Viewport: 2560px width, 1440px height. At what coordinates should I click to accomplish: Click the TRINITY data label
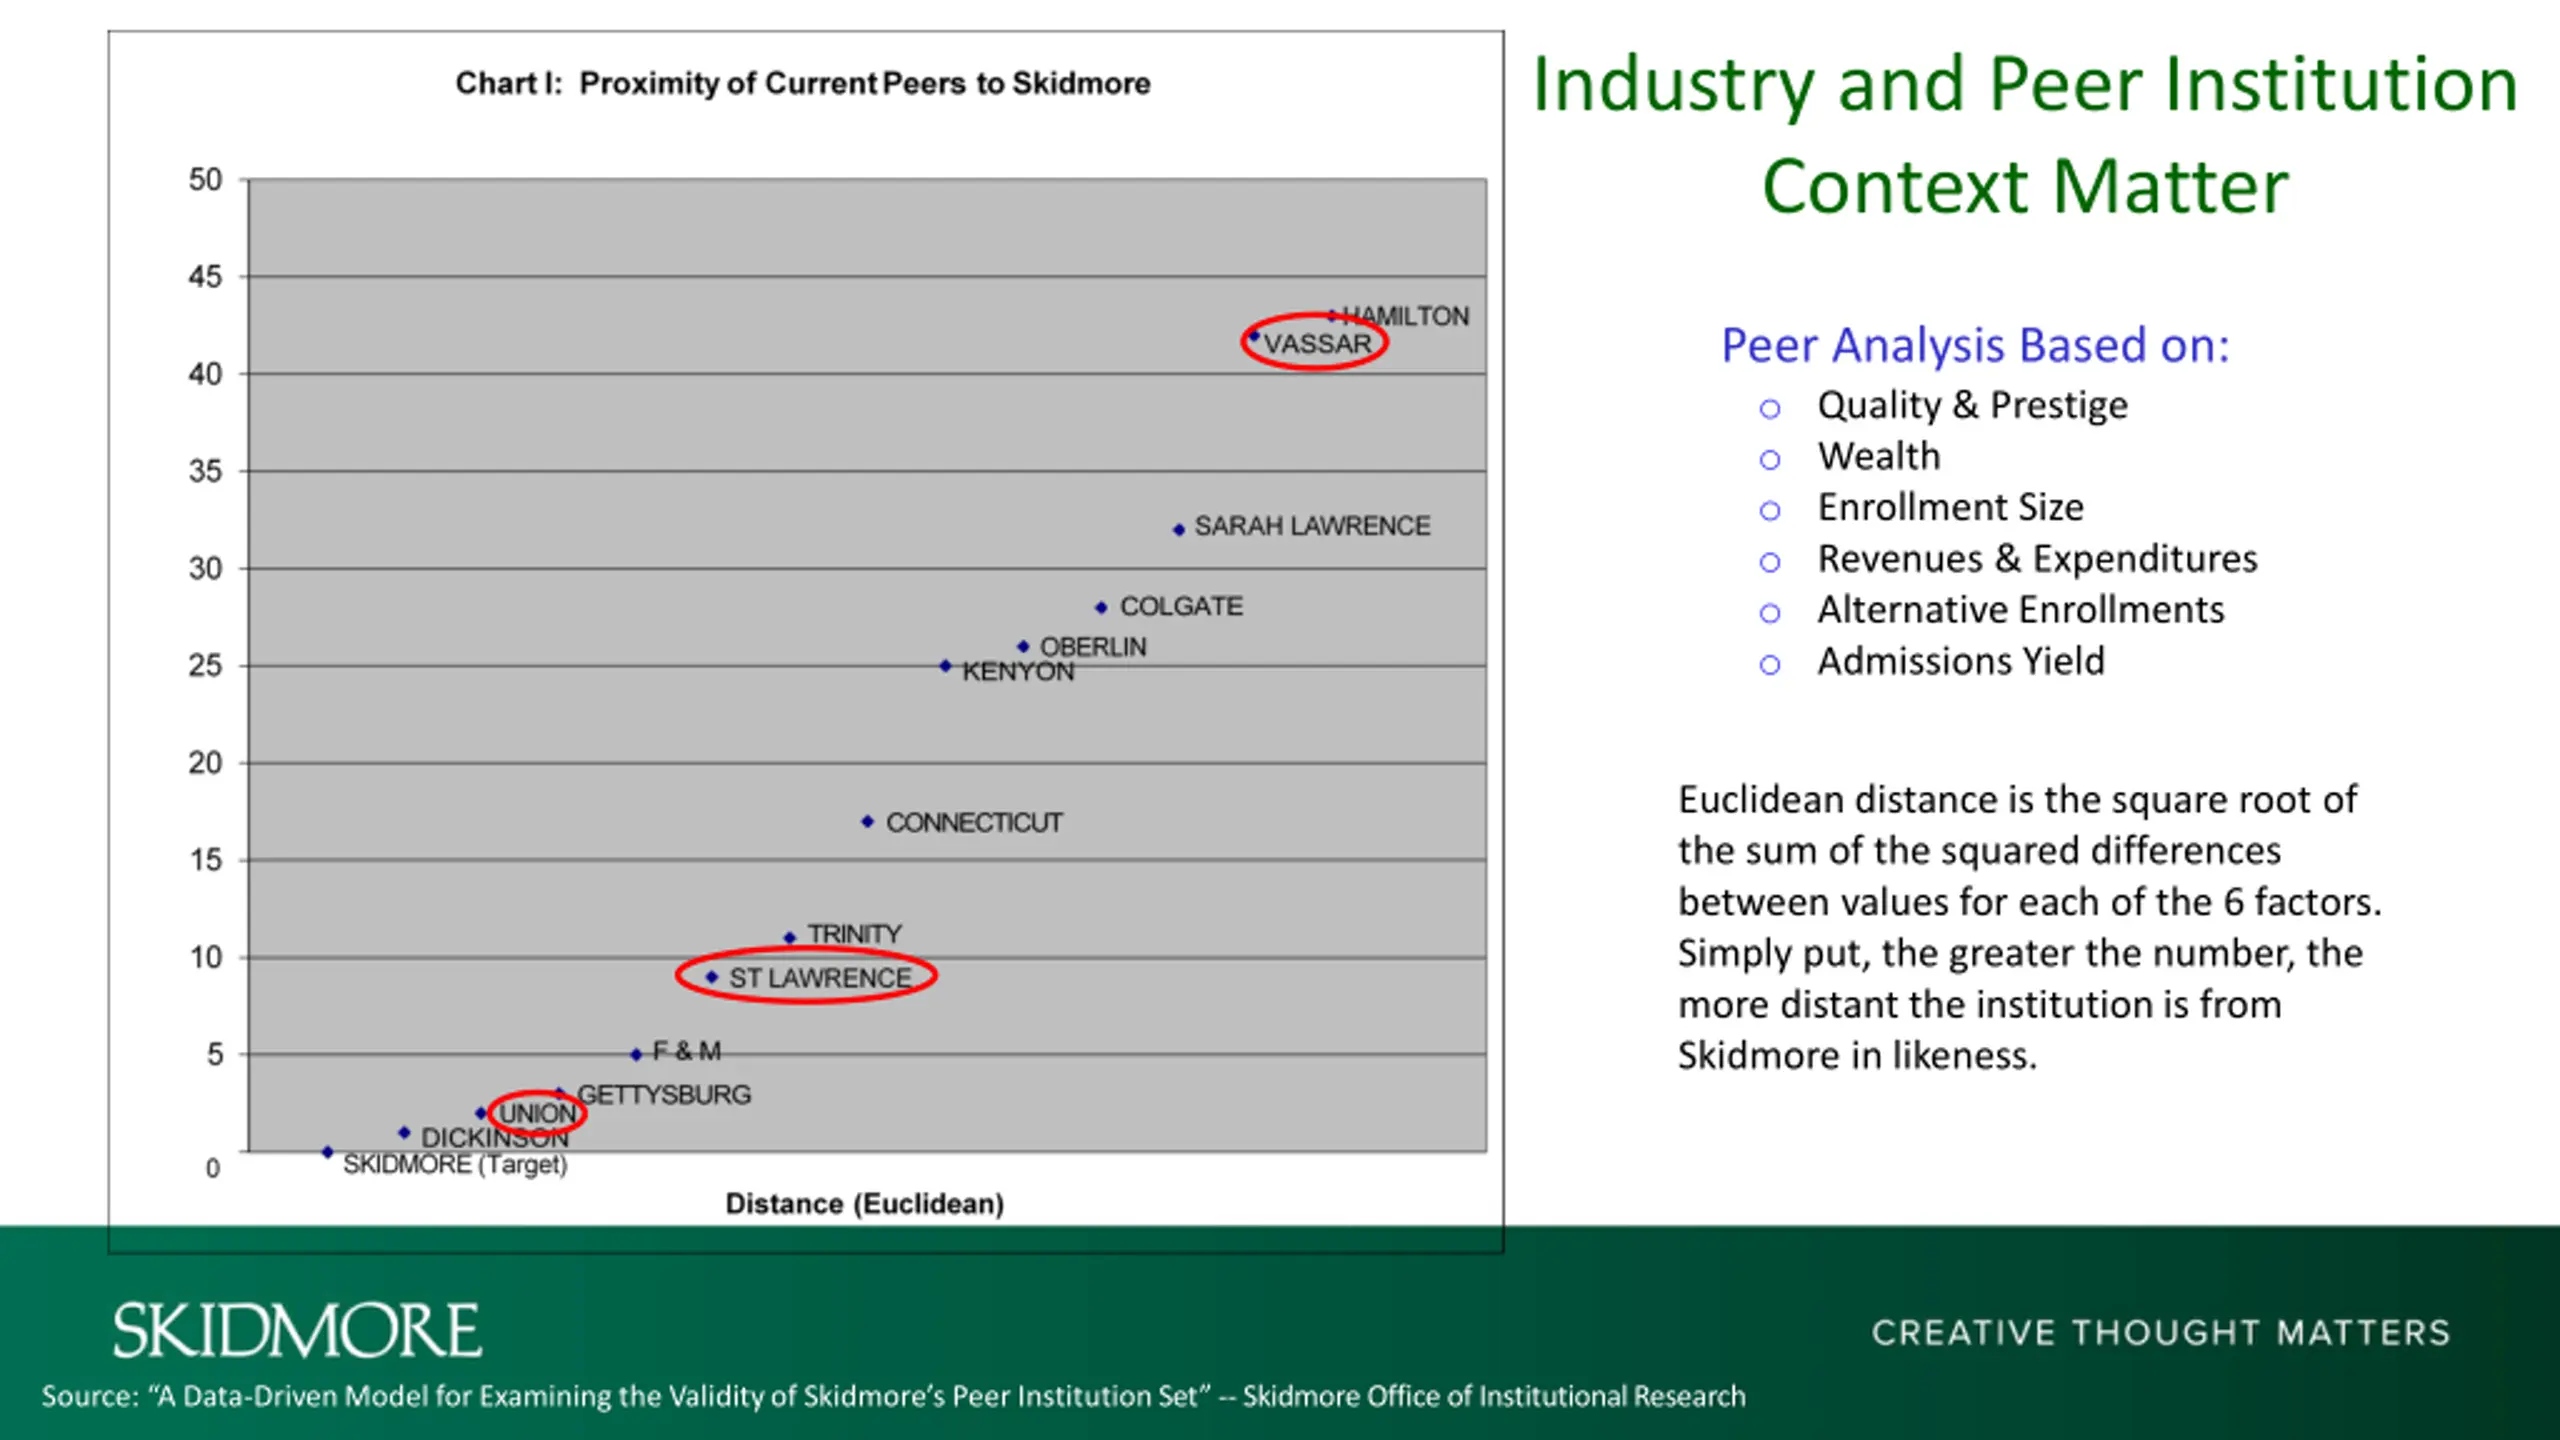(854, 934)
